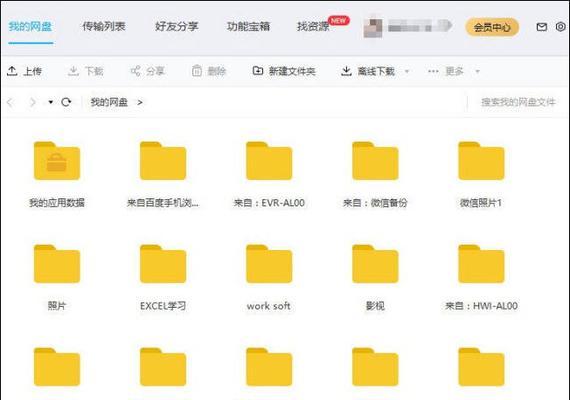Image resolution: width=570 pixels, height=400 pixels.
Task: Expand the 更多 dropdown arrow
Action: (x=478, y=71)
